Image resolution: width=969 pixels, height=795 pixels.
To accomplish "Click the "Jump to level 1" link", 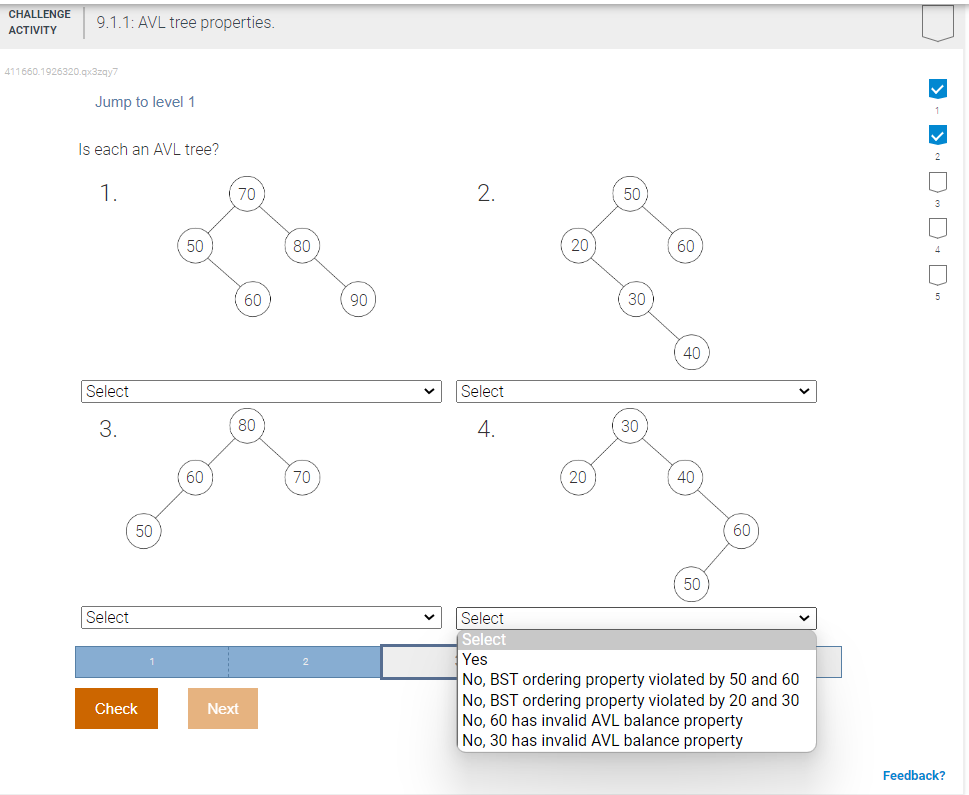I will click(144, 101).
